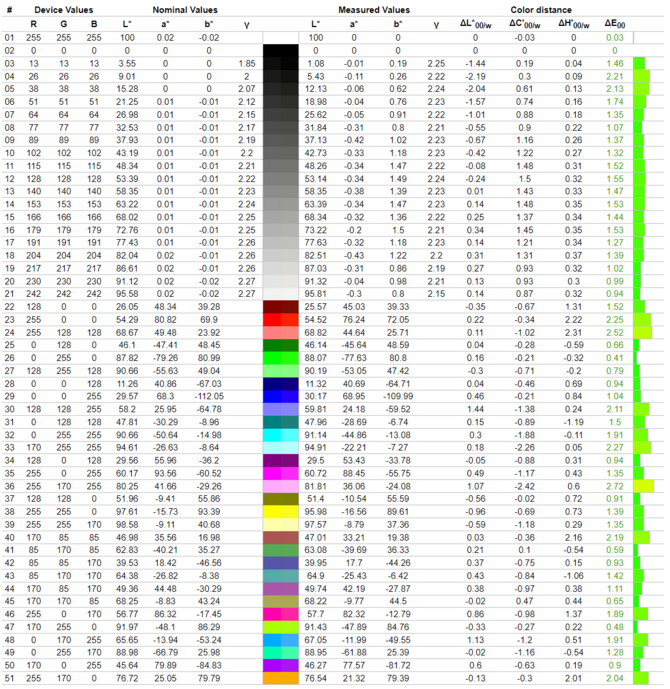Image resolution: width=670 pixels, height=689 pixels.
Task: Click the ΔE00 bar for row 04
Action: pos(641,76)
